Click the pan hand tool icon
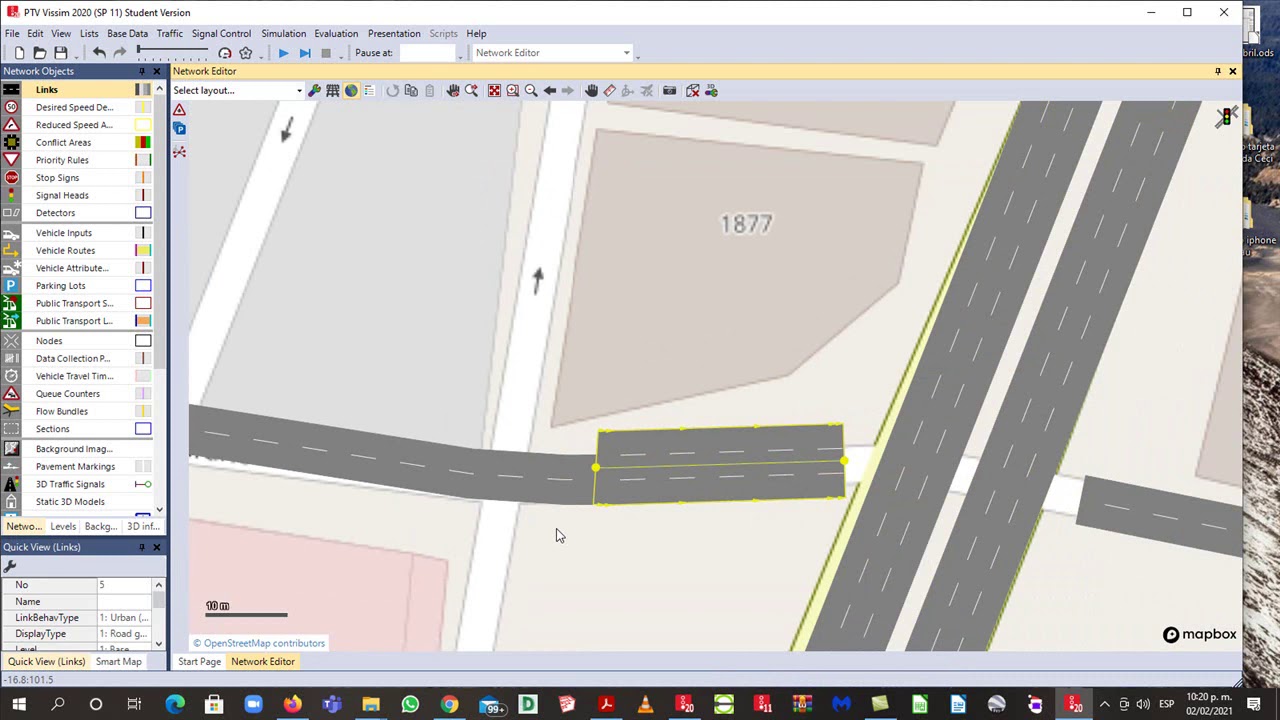Viewport: 1280px width, 720px height. coord(591,91)
